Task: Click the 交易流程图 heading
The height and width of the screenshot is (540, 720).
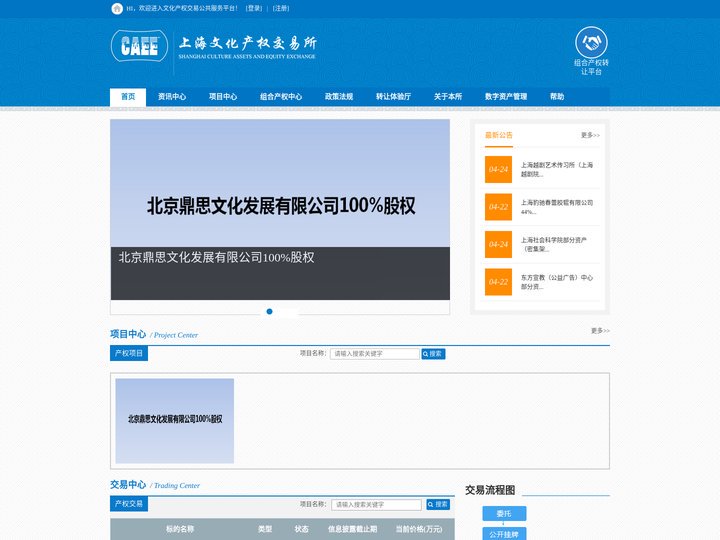Action: click(490, 490)
